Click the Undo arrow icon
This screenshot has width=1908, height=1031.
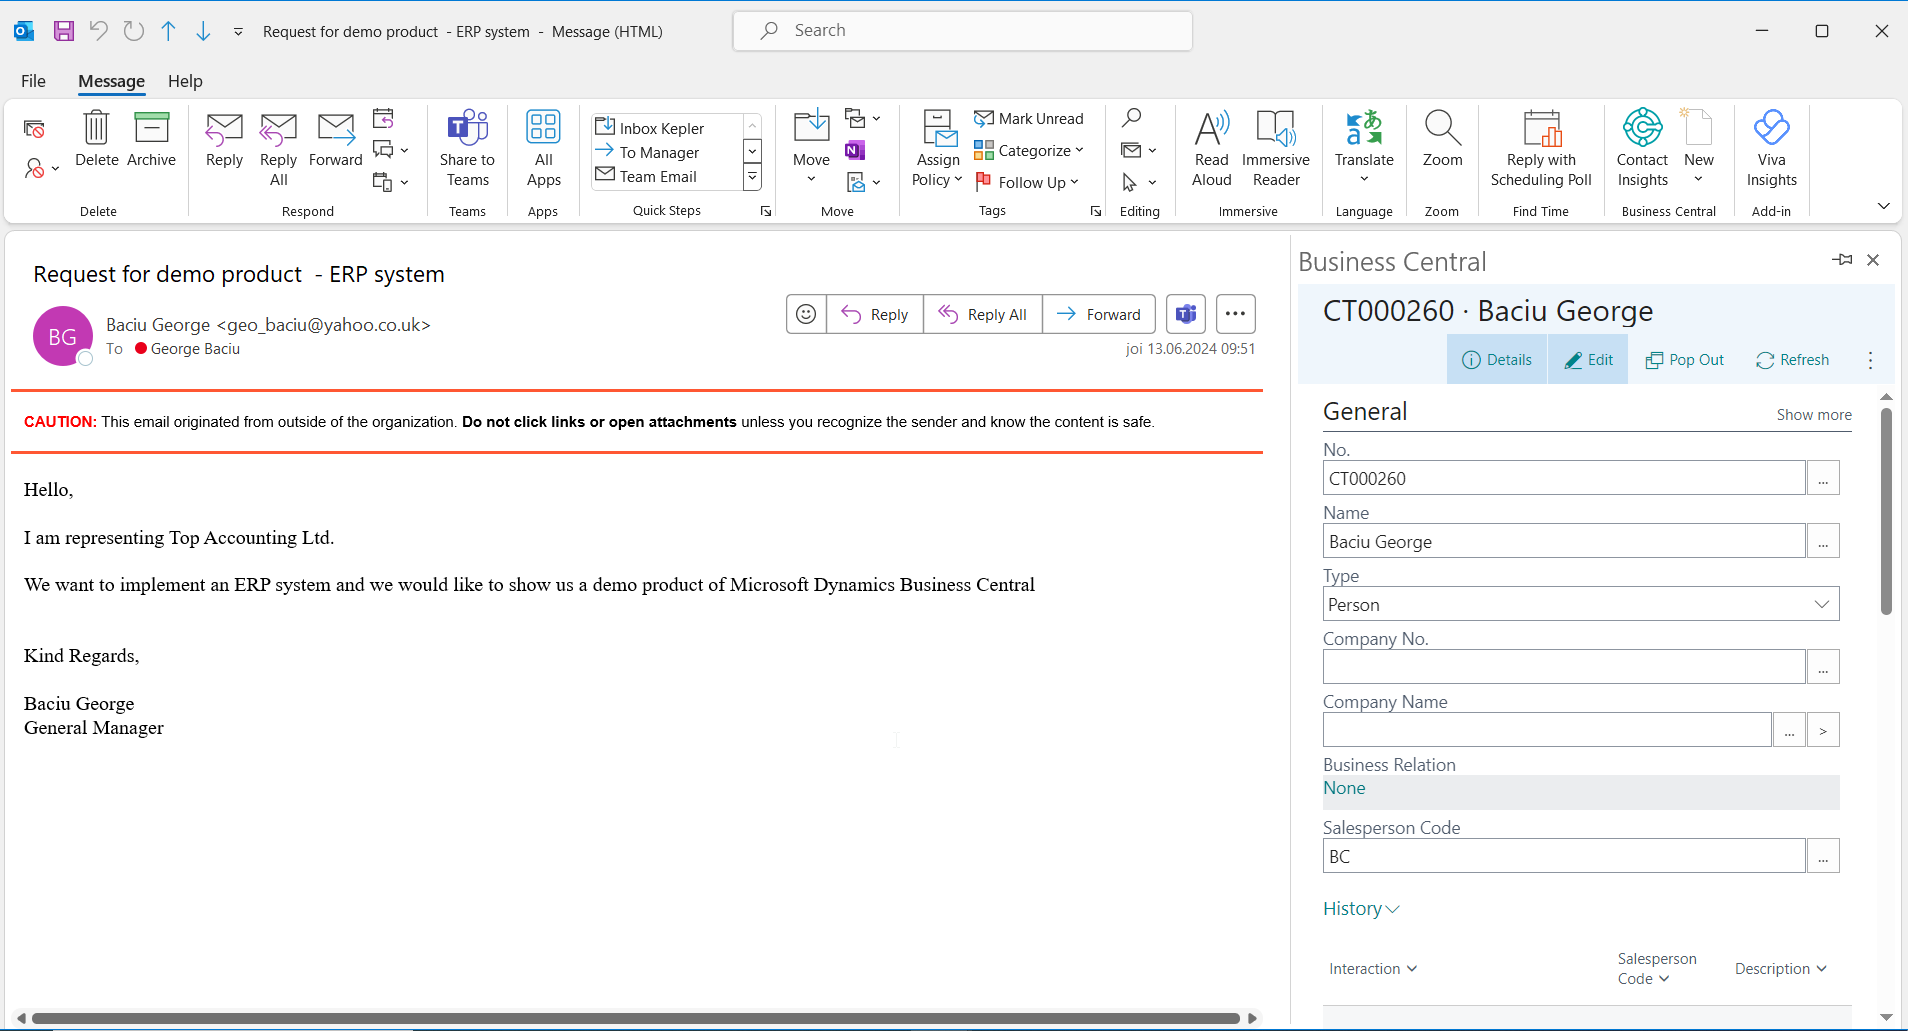pos(98,31)
